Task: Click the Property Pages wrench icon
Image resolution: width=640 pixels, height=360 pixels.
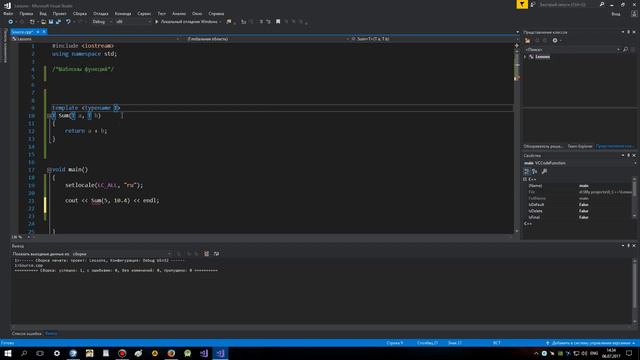Action: [544, 171]
